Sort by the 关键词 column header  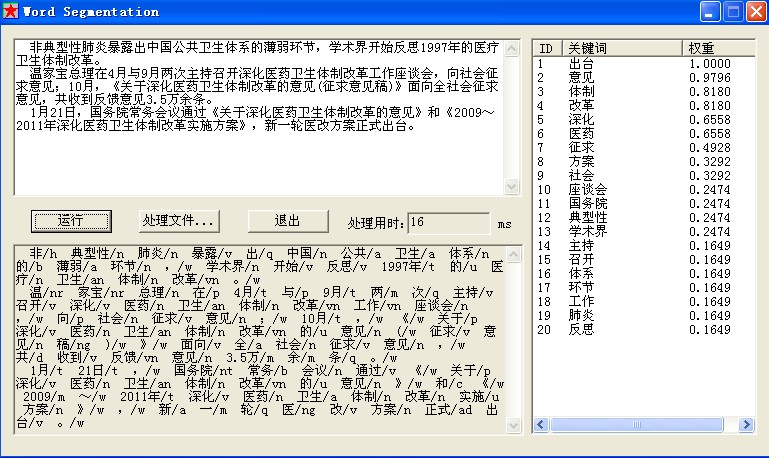click(622, 48)
